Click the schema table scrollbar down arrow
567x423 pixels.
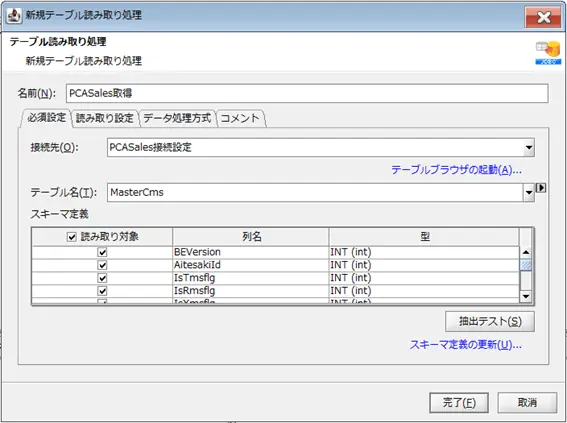point(526,296)
